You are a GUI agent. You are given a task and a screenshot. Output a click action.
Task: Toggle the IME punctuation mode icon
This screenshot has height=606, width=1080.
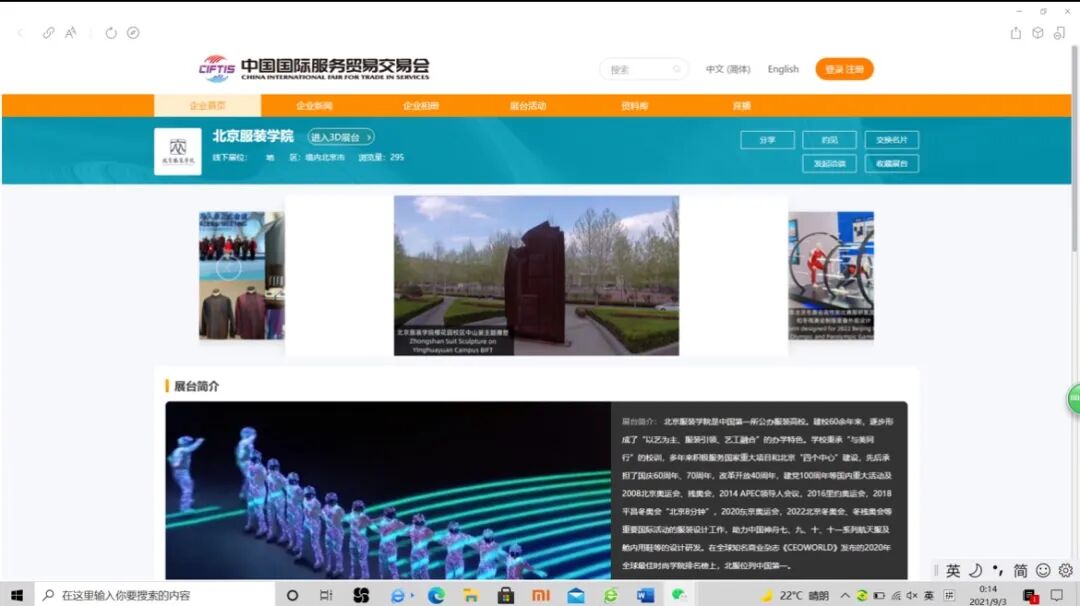click(998, 570)
